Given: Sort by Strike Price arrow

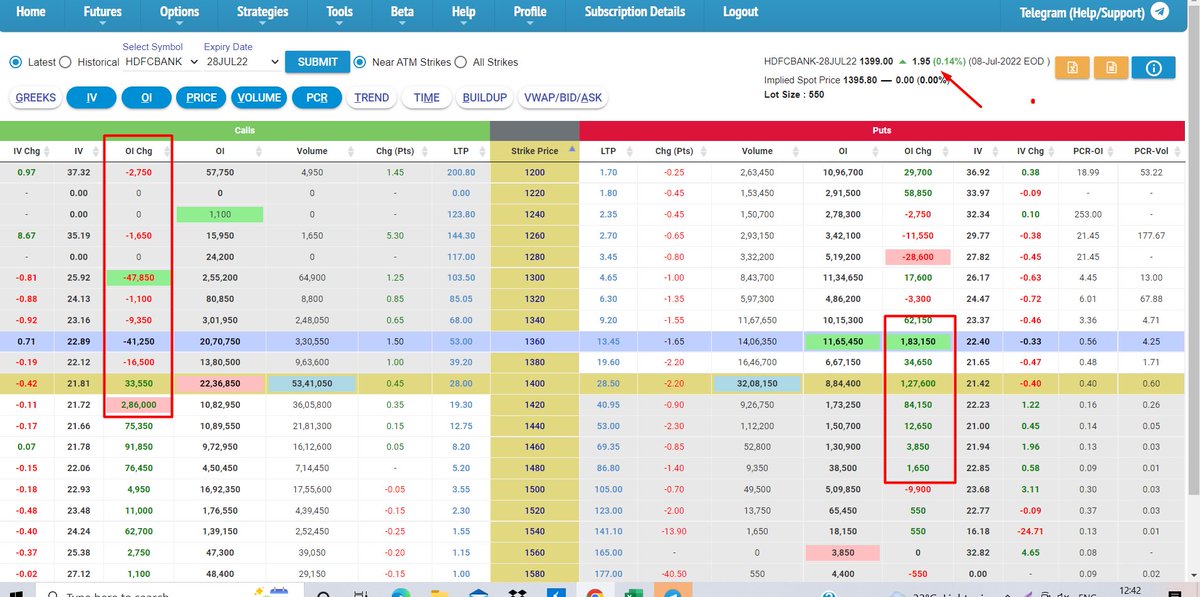Looking at the screenshot, I should click(x=572, y=149).
